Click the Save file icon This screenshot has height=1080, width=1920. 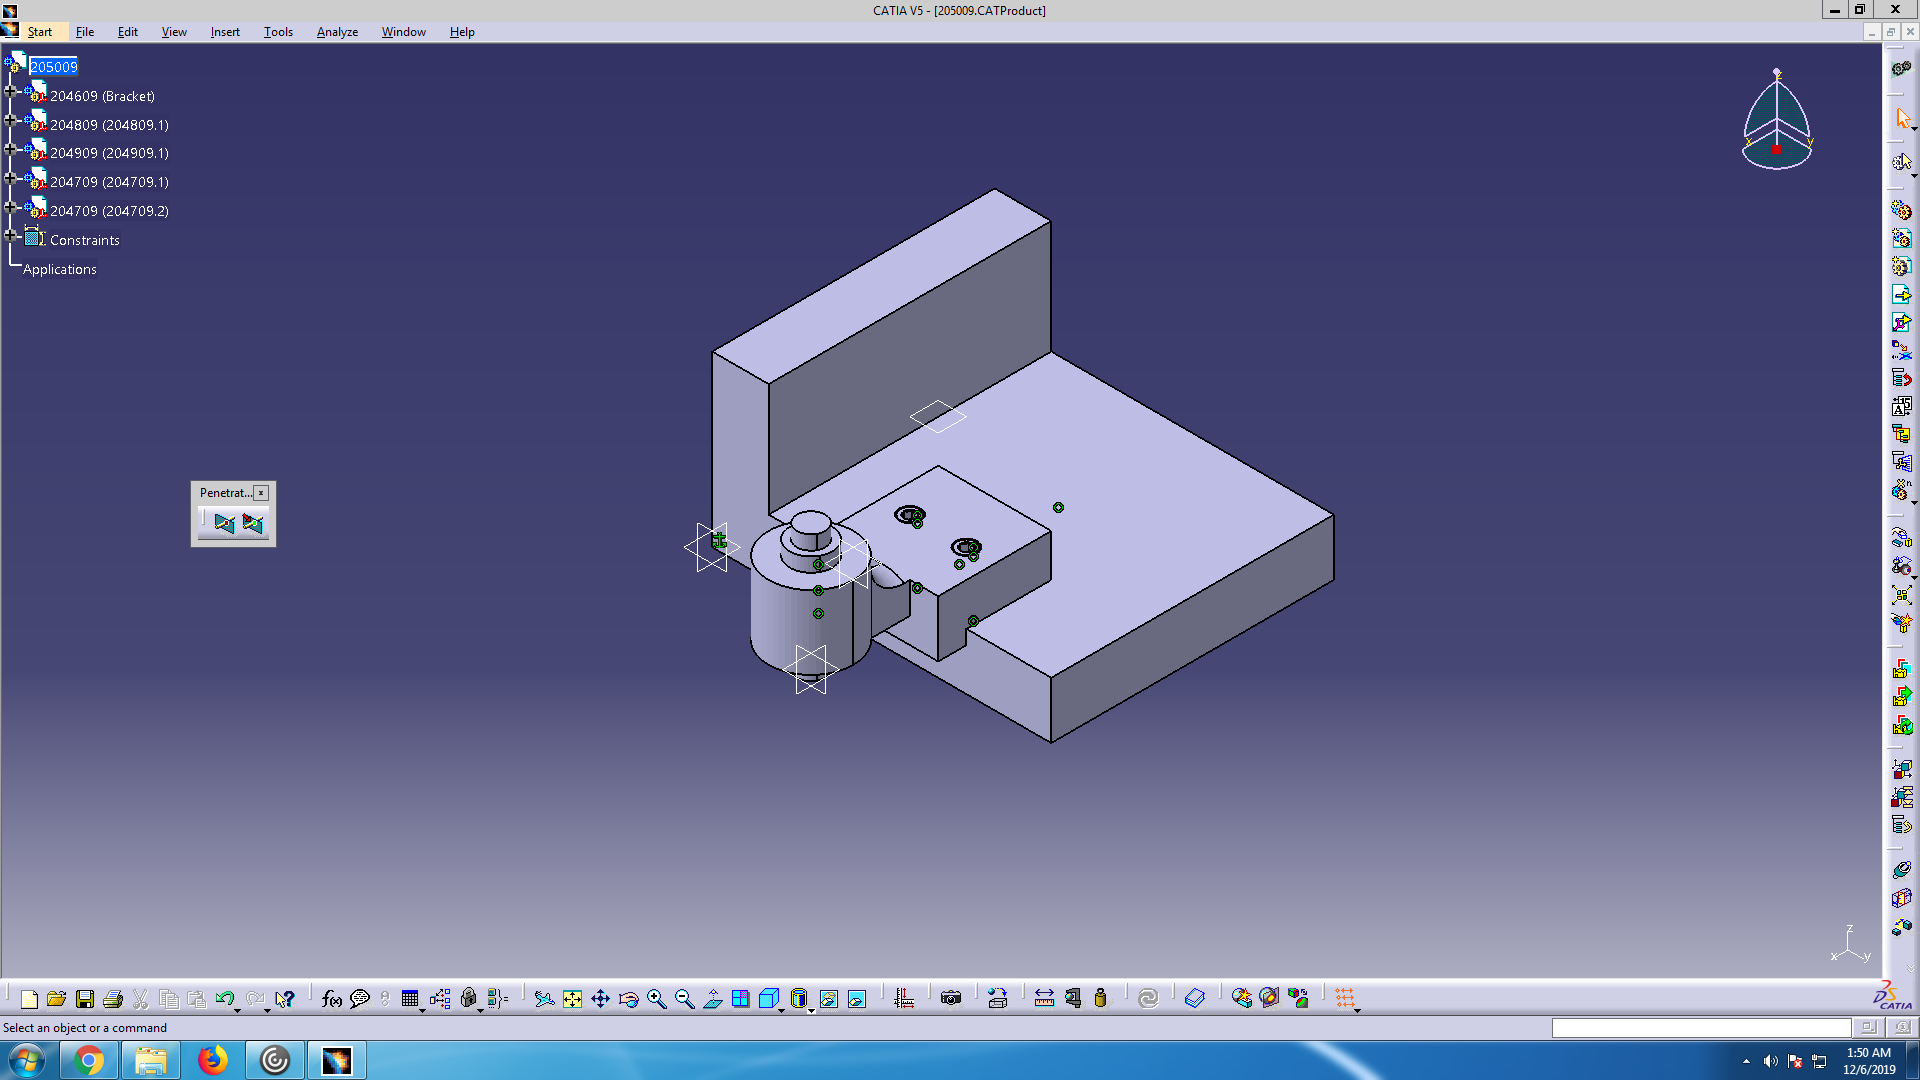[85, 998]
